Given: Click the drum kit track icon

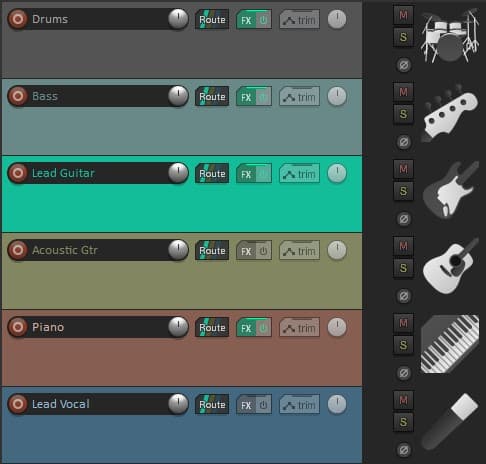Looking at the screenshot, I should point(450,37).
